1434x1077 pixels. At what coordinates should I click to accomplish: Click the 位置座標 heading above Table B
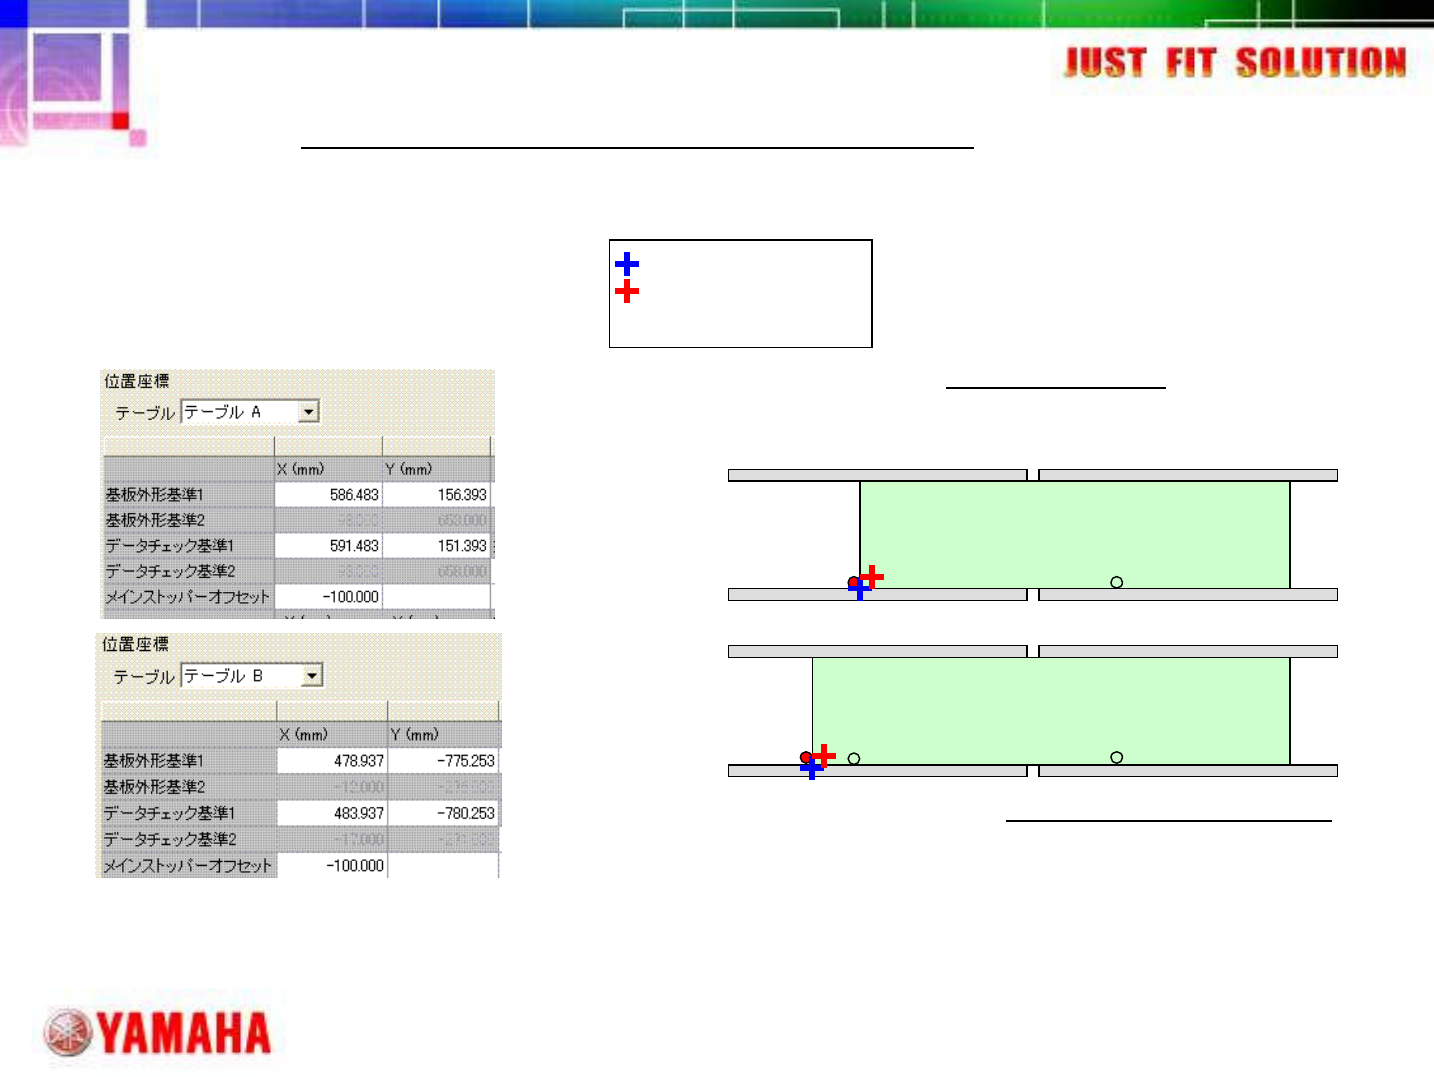[x=135, y=644]
